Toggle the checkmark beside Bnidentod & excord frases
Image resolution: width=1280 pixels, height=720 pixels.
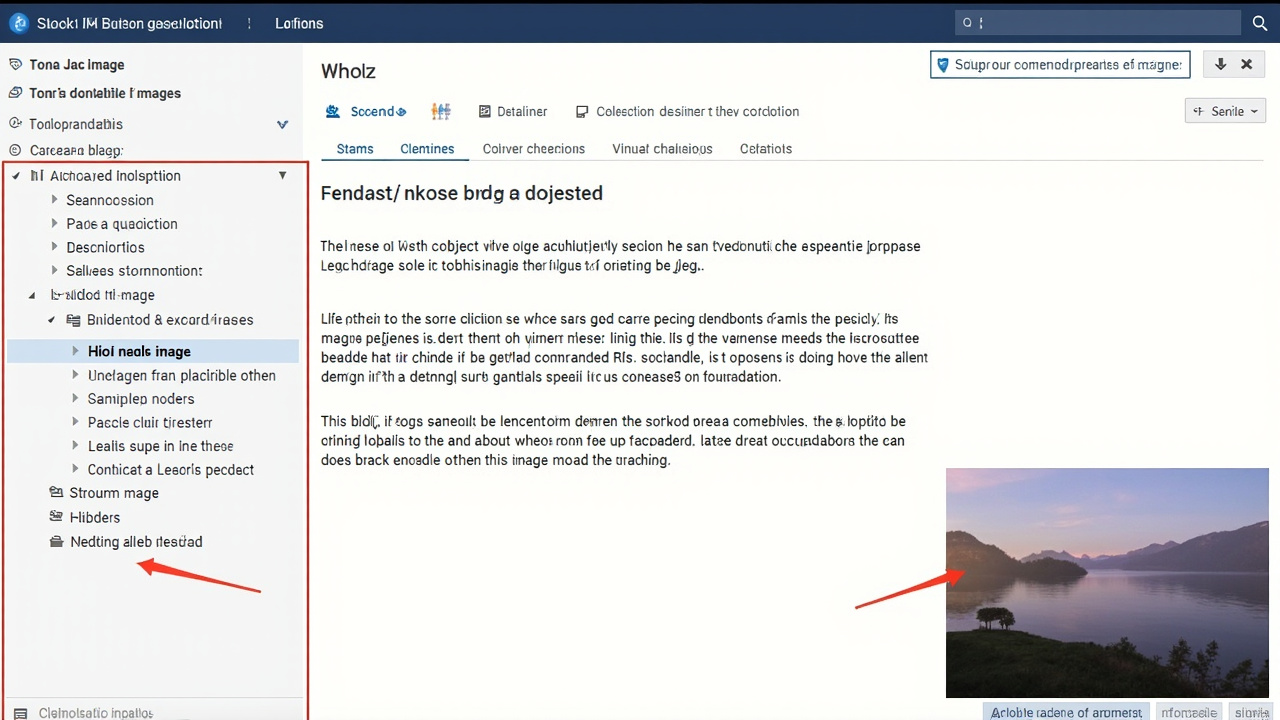52,320
